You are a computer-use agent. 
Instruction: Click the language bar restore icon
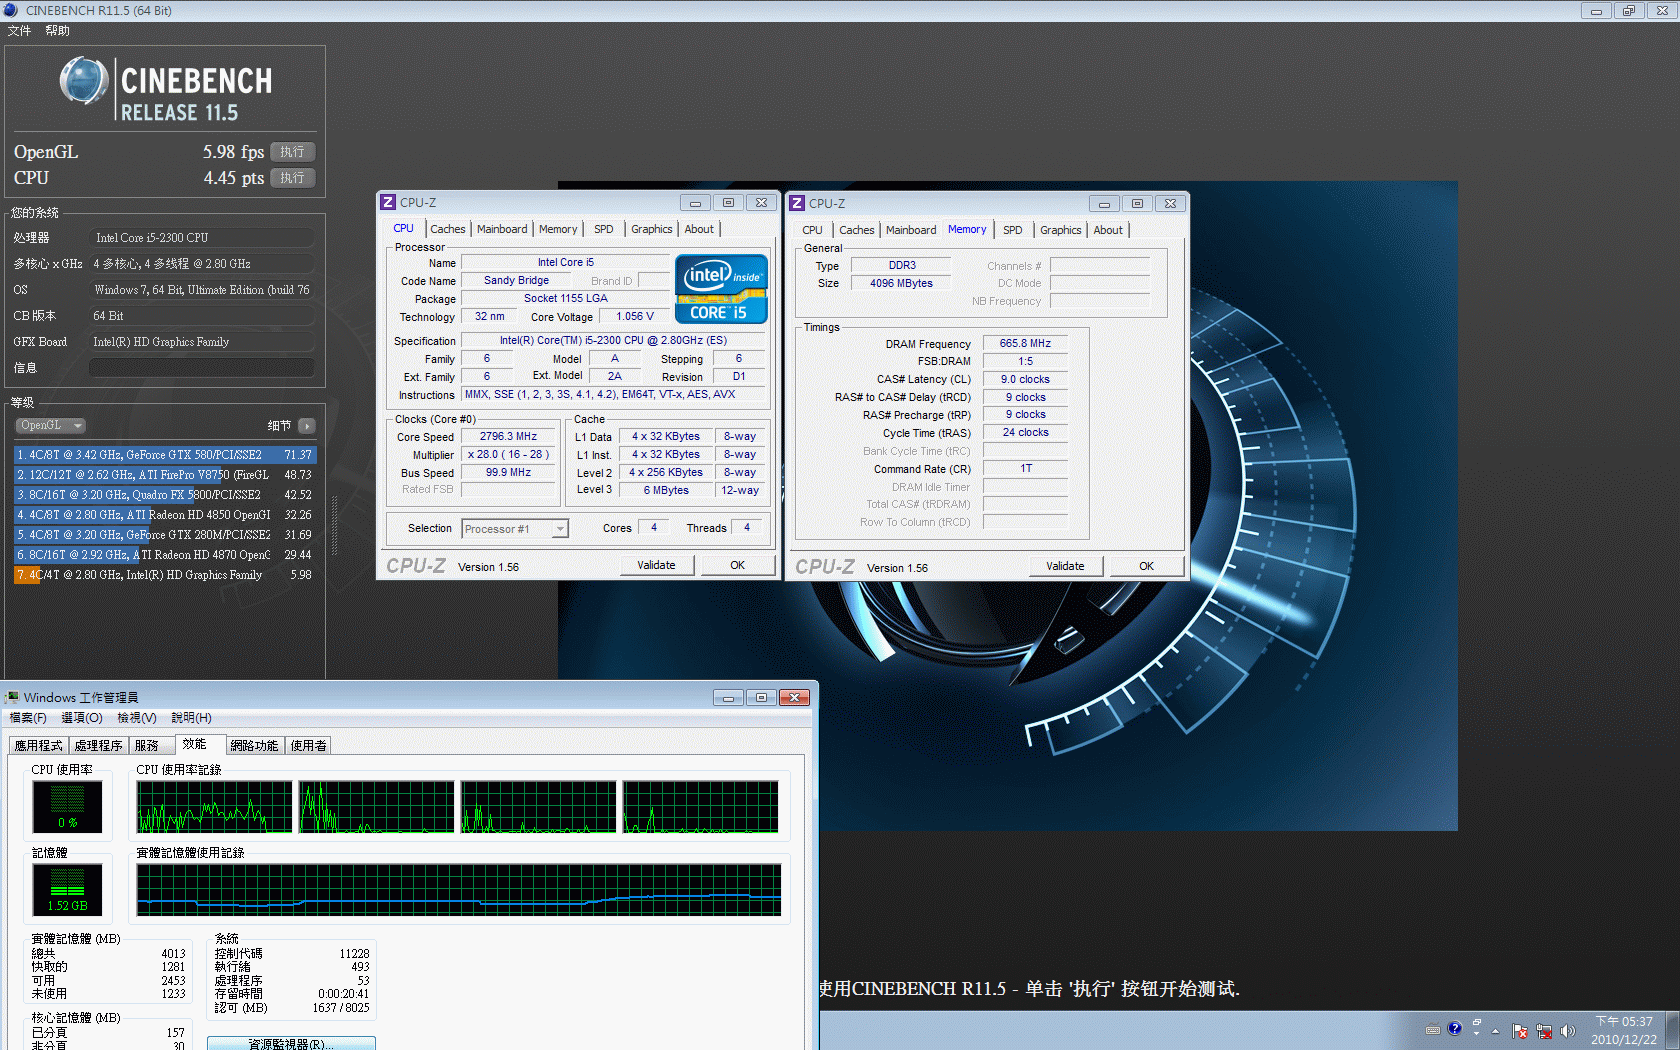click(x=1477, y=1022)
